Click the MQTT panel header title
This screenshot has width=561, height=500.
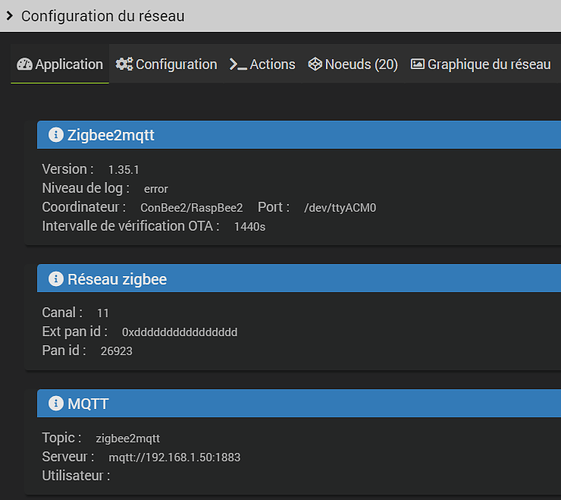[x=88, y=404]
